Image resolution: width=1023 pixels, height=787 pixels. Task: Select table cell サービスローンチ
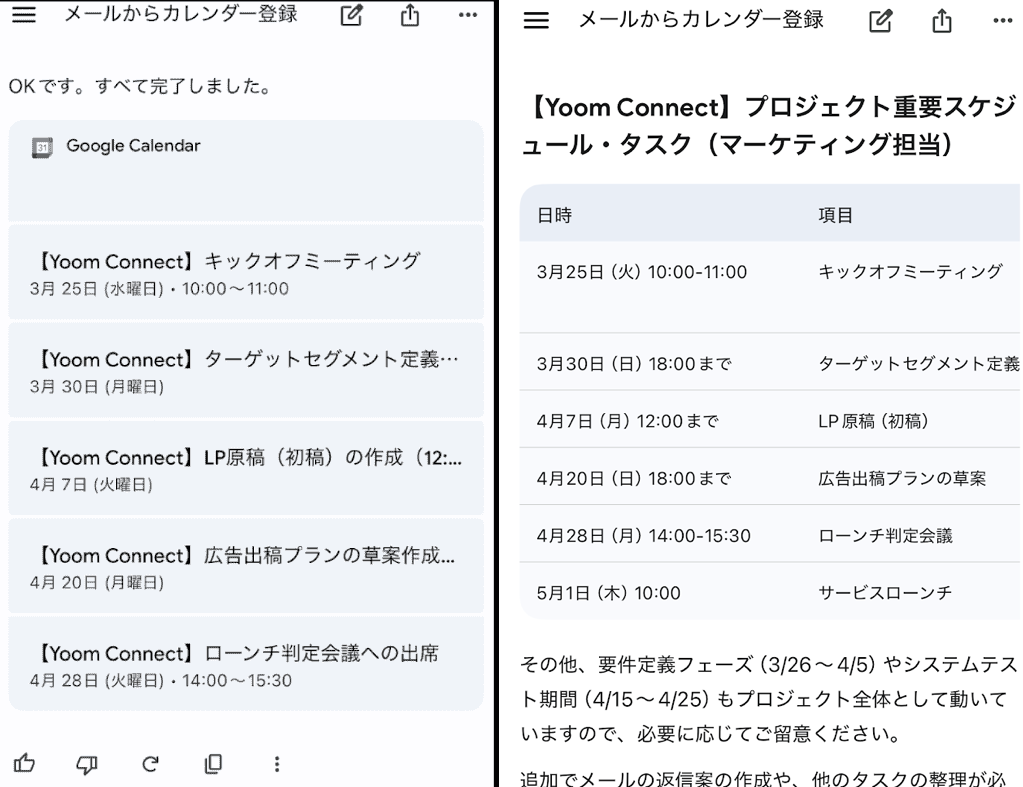885,593
